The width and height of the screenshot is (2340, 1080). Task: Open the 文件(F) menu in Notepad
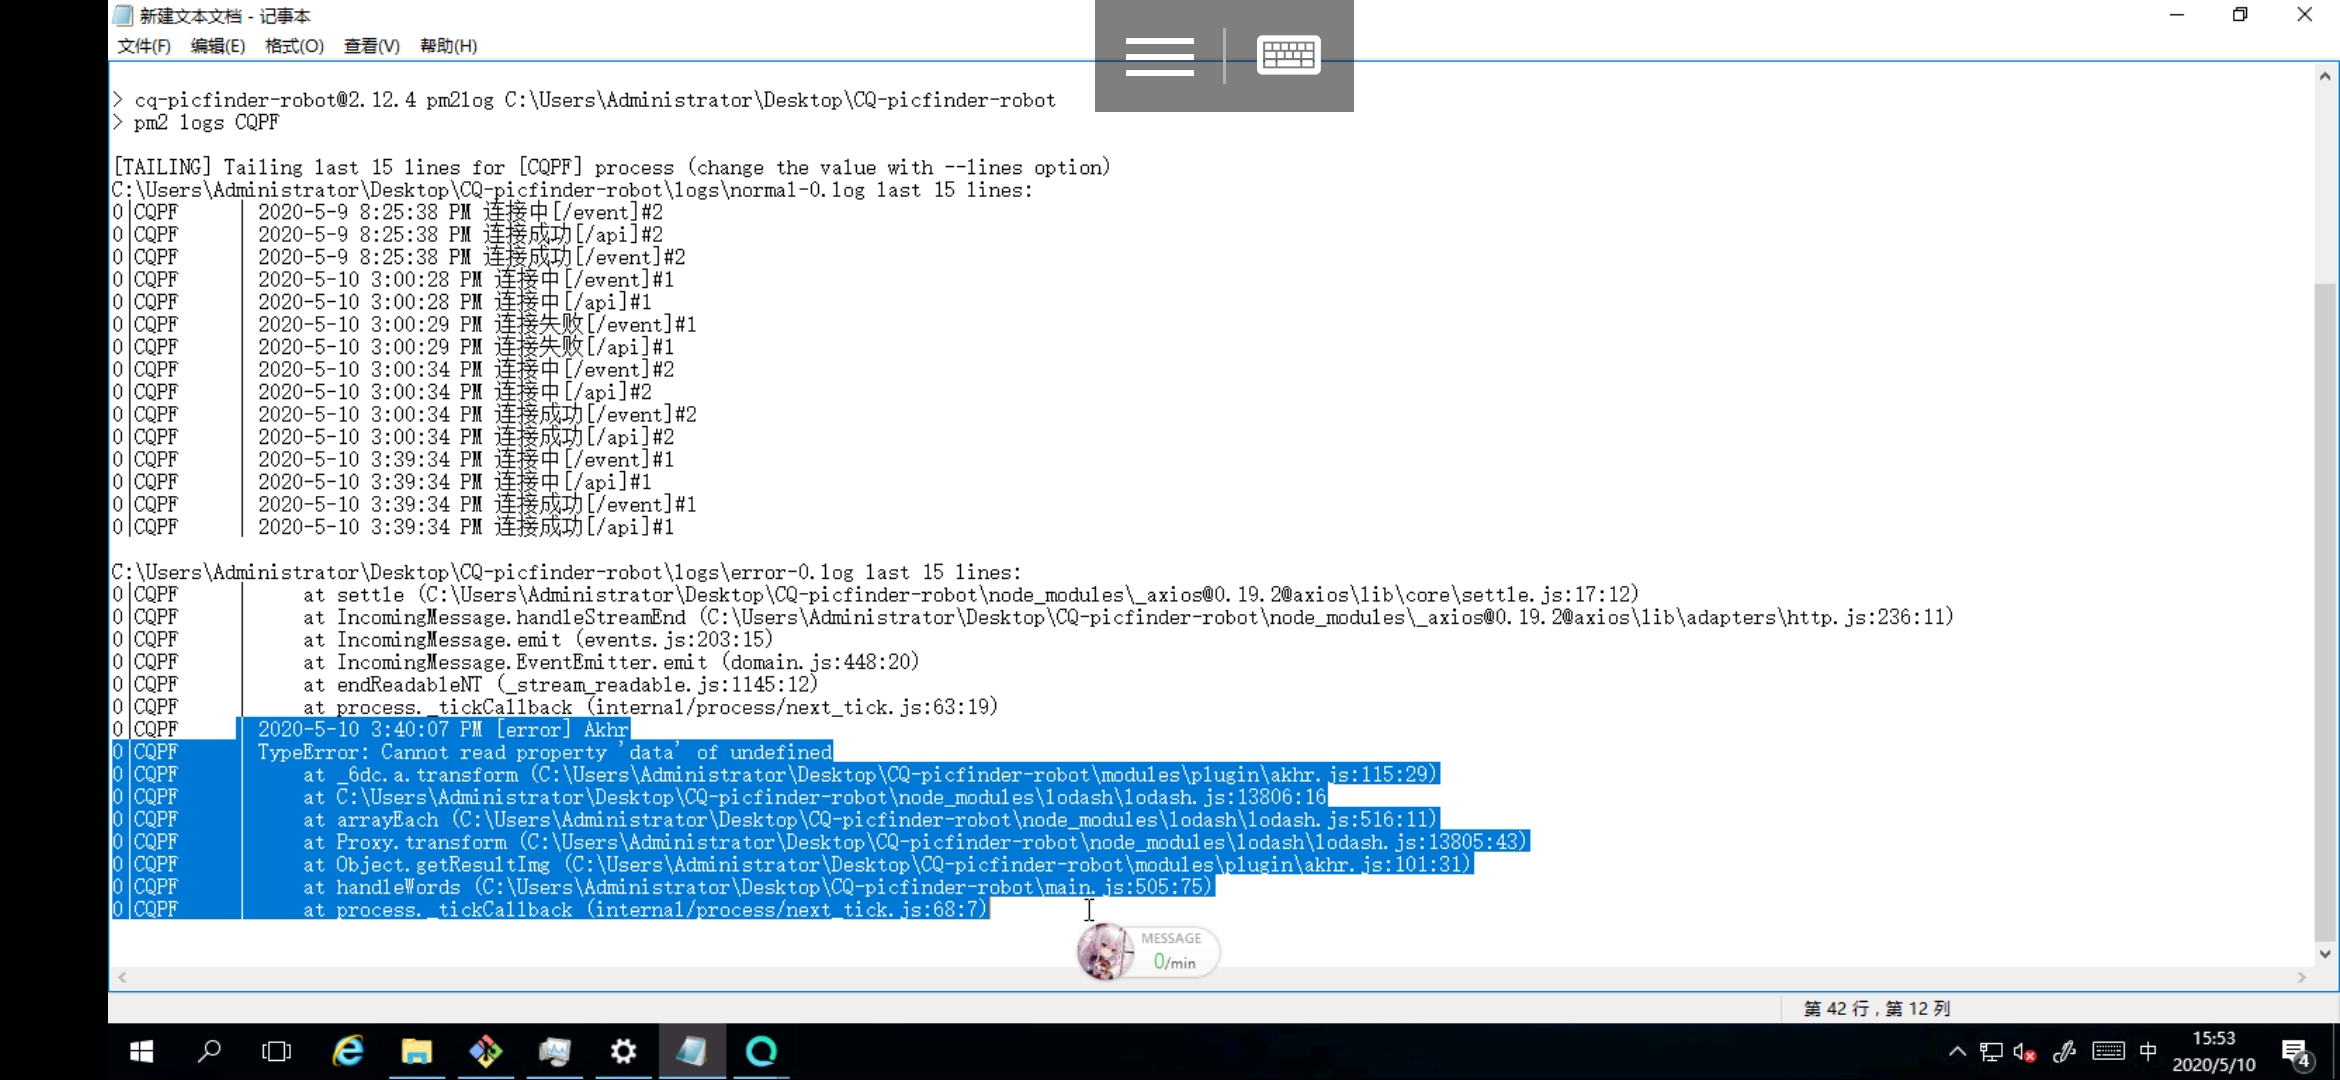pyautogui.click(x=142, y=46)
